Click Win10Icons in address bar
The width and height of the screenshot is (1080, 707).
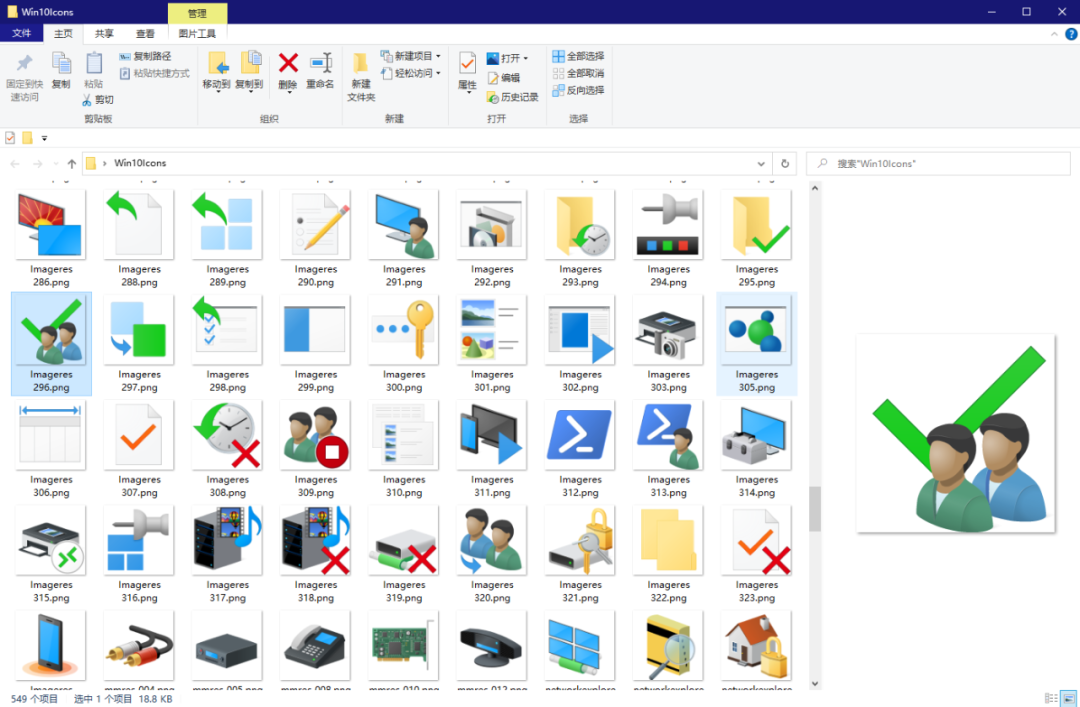coord(140,163)
